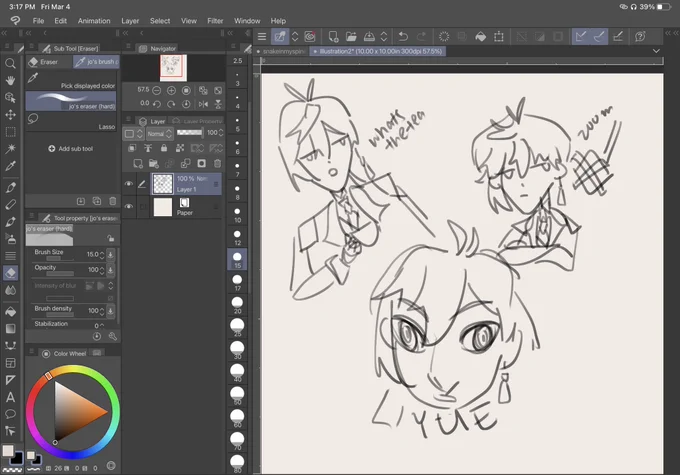Adjust Opacity stepper arrows in Tool property

pyautogui.click(x=102, y=270)
